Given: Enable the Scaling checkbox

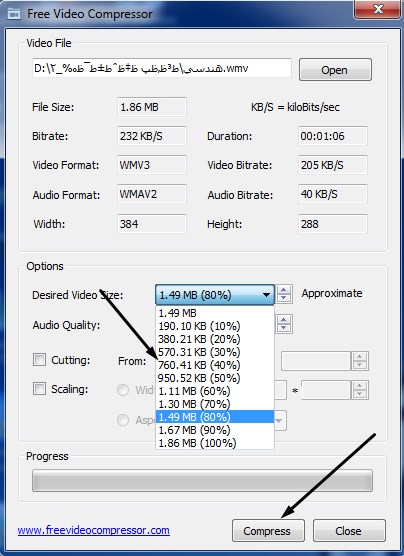Looking at the screenshot, I should pos(39,389).
